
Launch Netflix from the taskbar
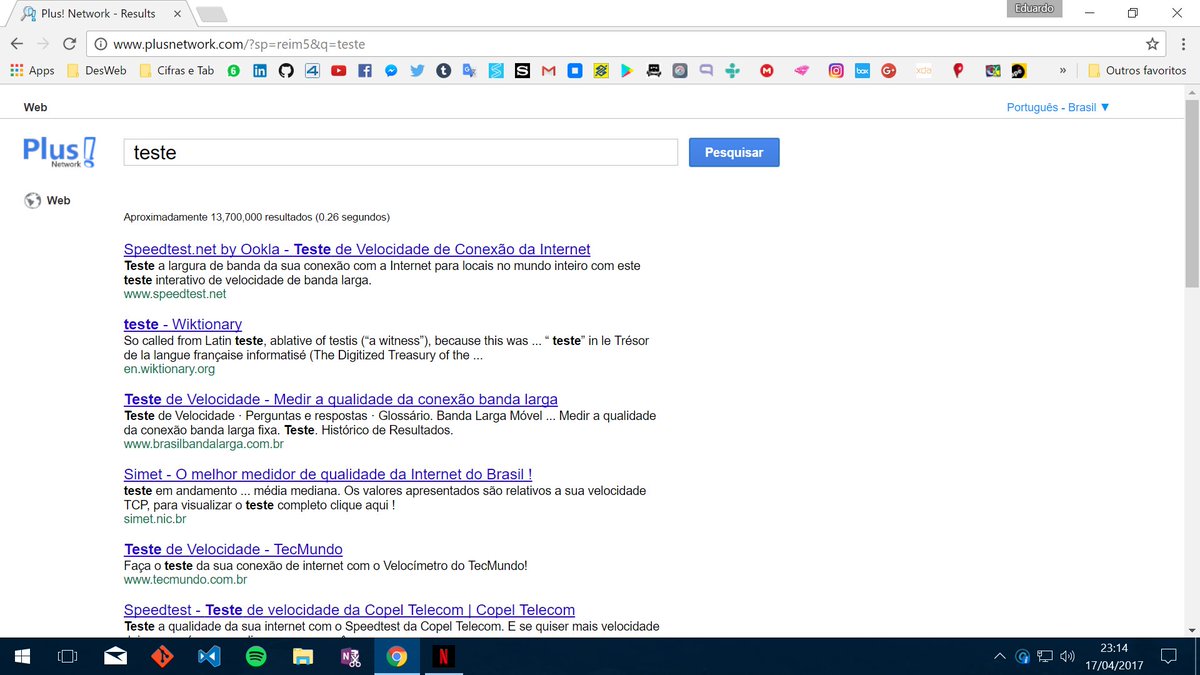coord(443,657)
